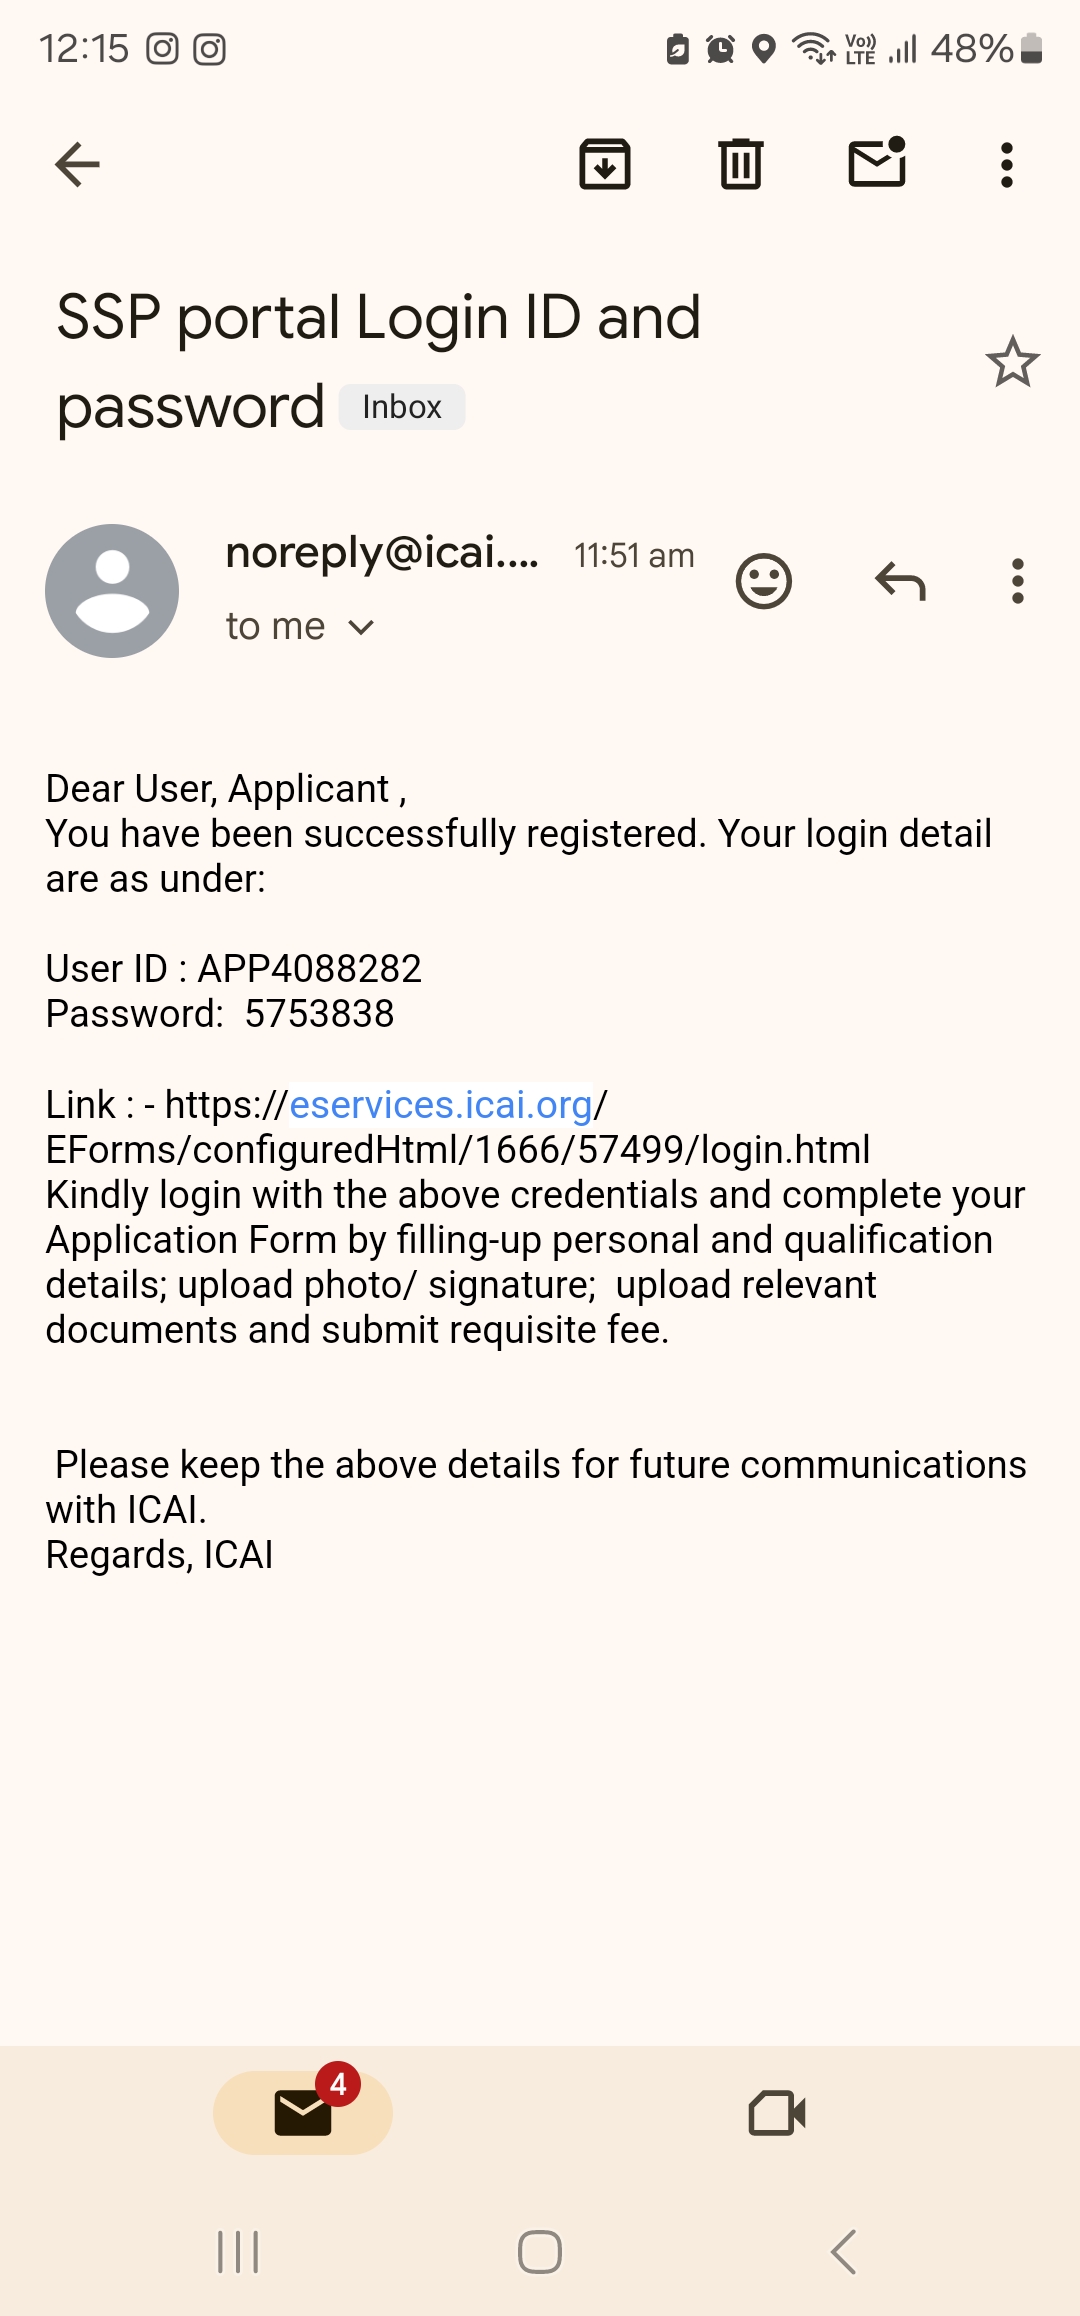1080x2316 pixels.
Task: Tap the sender name noreply@icai
Action: click(382, 553)
